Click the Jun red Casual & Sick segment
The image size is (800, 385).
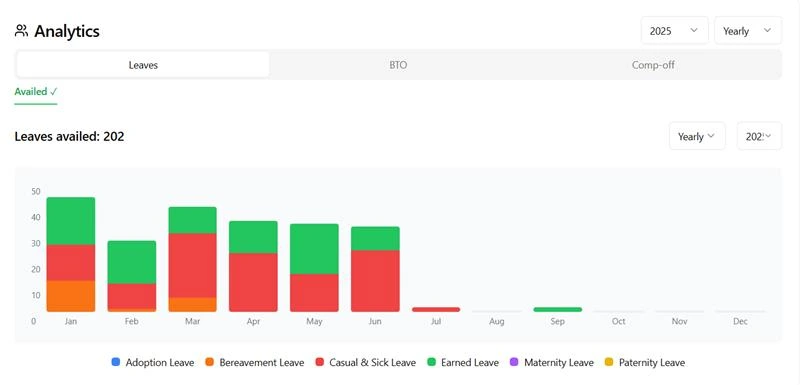click(376, 281)
